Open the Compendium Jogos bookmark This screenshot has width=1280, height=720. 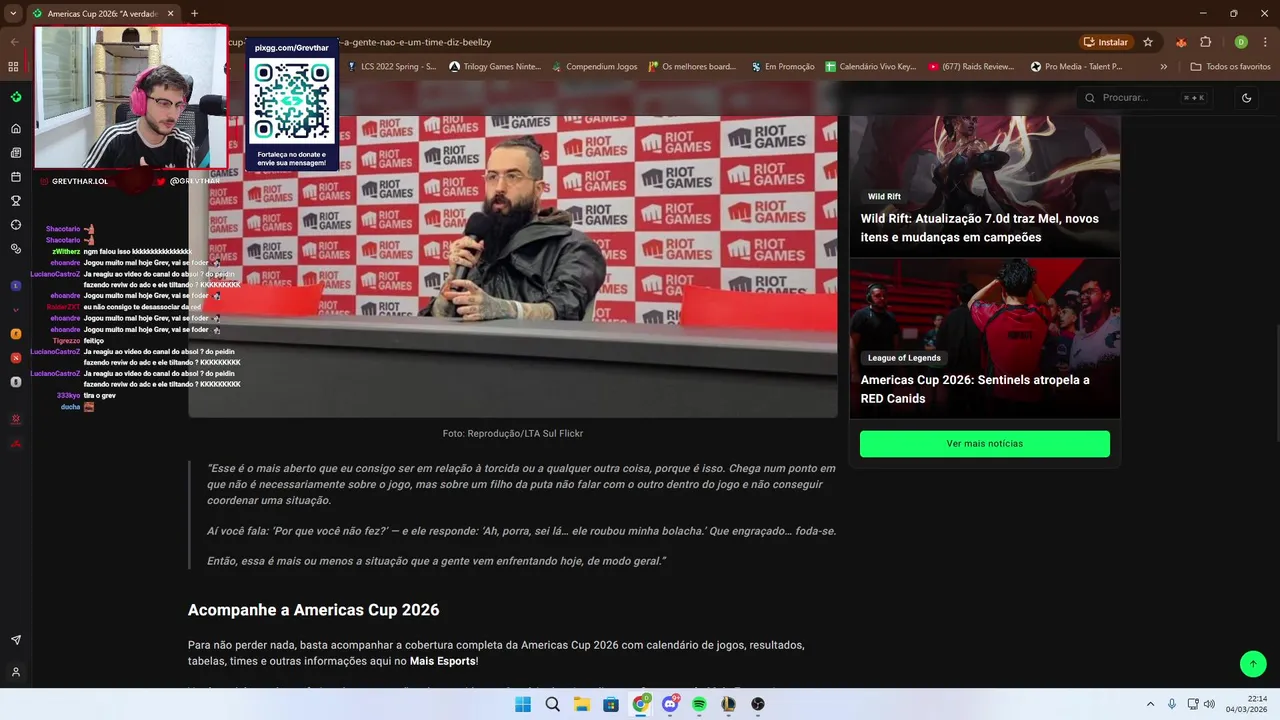click(x=594, y=67)
